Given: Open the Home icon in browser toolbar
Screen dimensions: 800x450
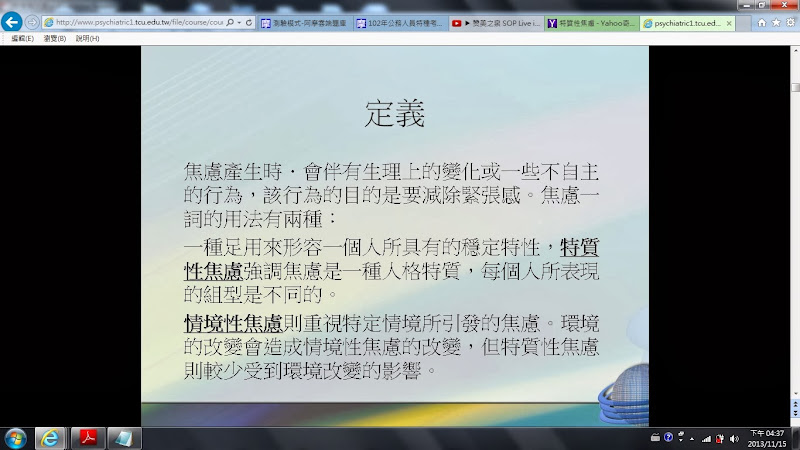Looking at the screenshot, I should tap(762, 22).
